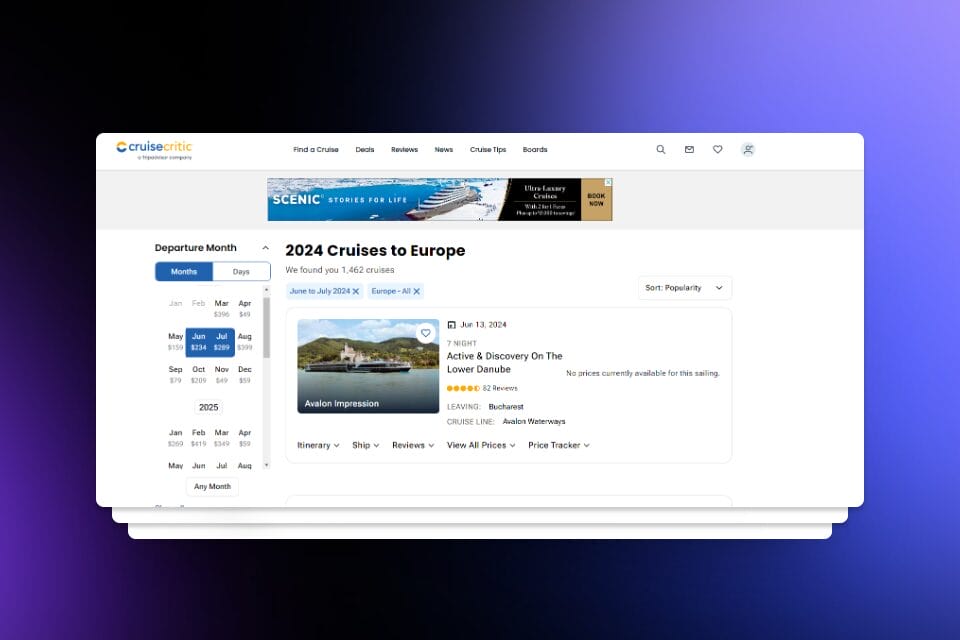The width and height of the screenshot is (960, 640).
Task: Select Mar 2025 departure month
Action: coord(222,438)
